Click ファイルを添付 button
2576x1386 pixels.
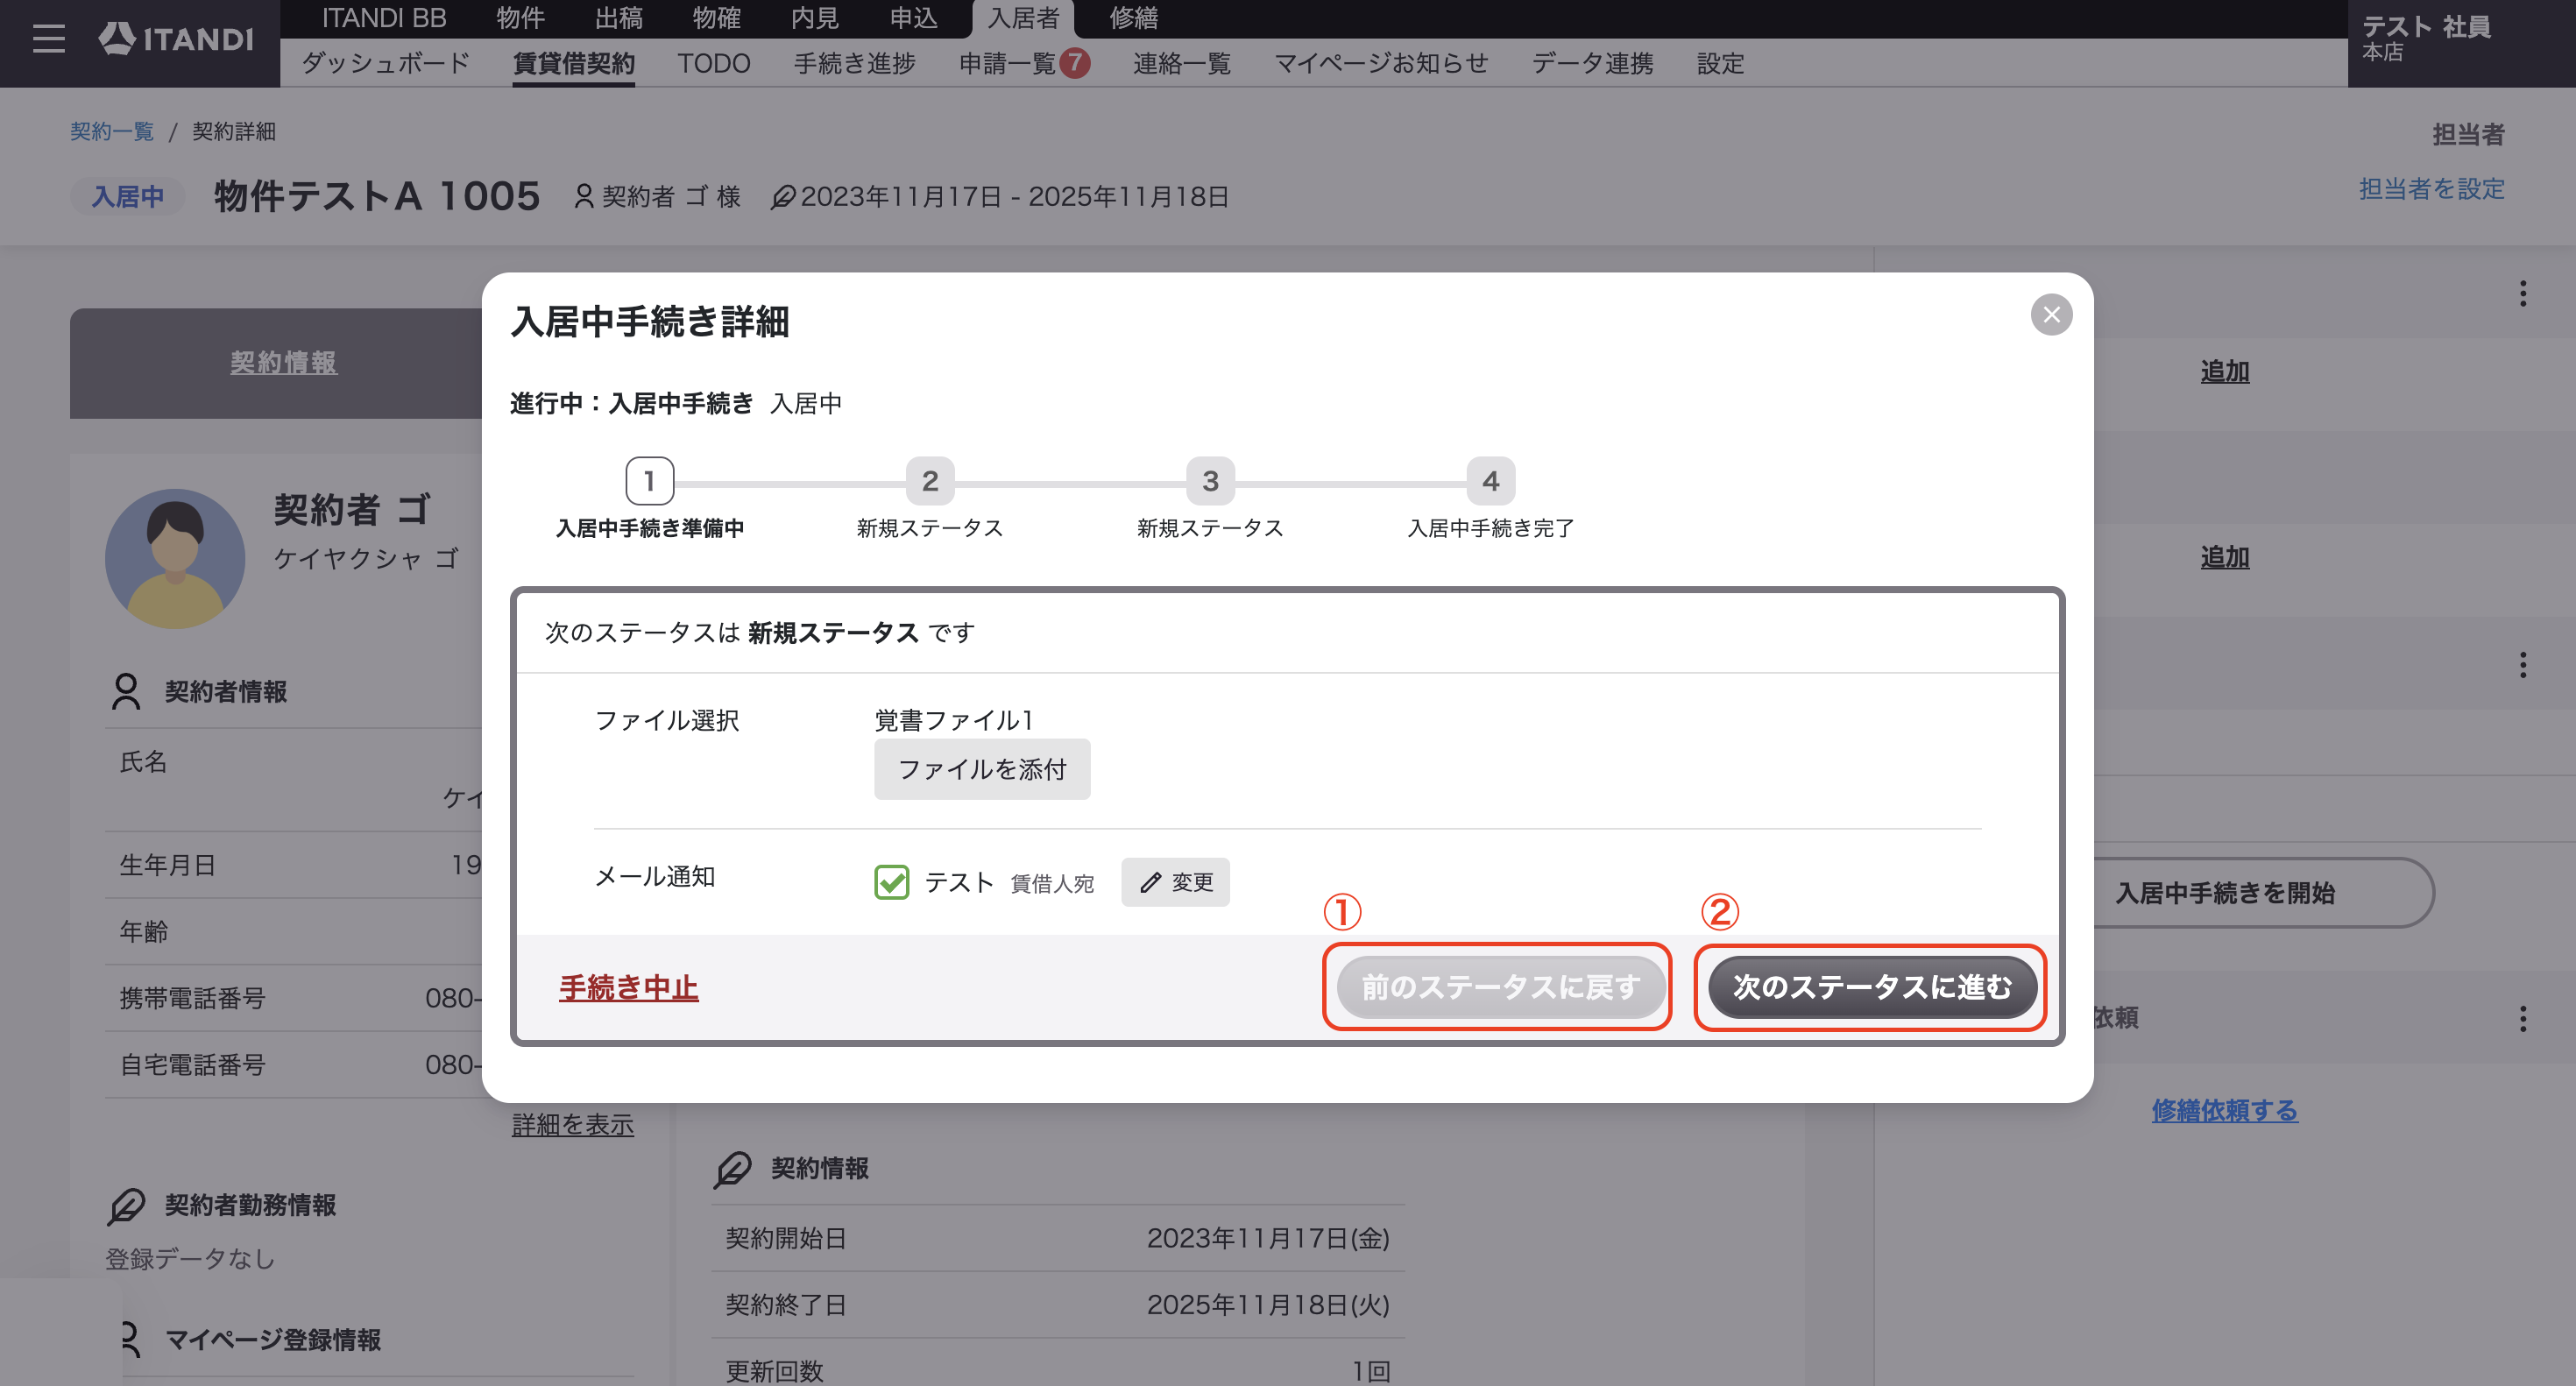(x=982, y=769)
